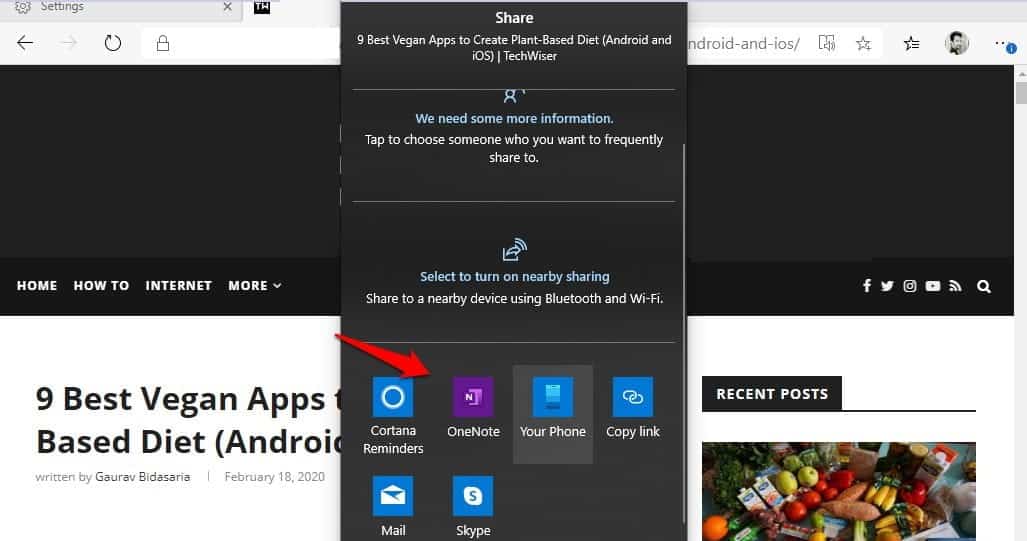Visit TechWiser Instagram profile
Viewport: 1027px width, 541px height.
pyautogui.click(x=910, y=286)
